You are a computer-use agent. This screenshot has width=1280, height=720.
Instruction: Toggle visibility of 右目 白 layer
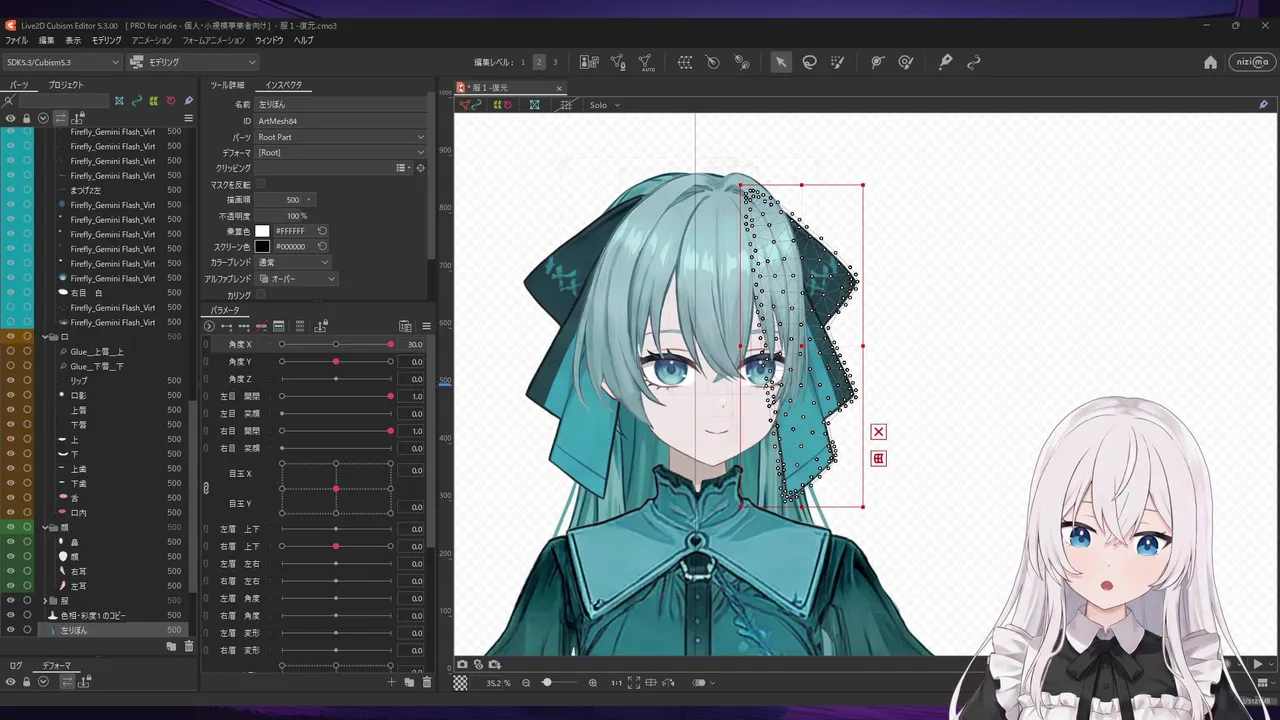pos(11,293)
